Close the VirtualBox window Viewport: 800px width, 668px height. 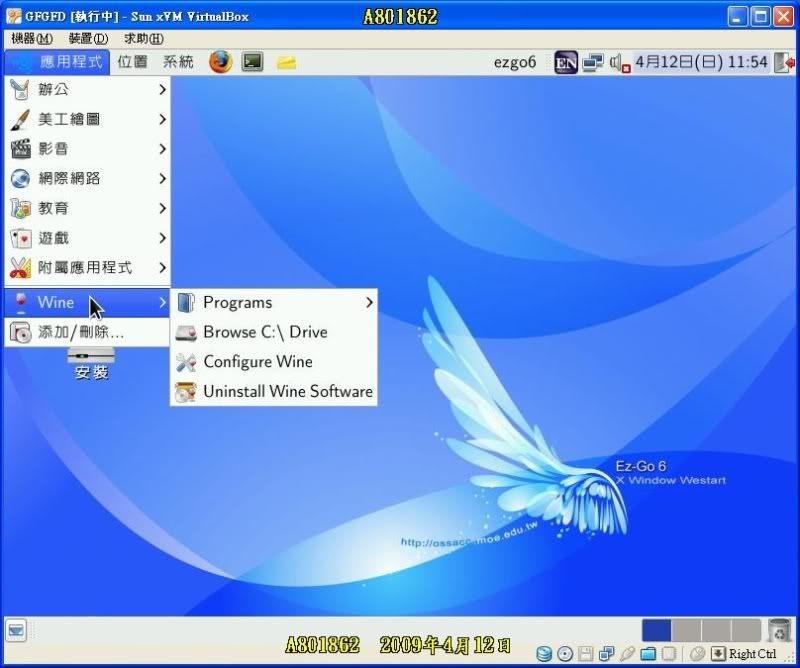[x=783, y=16]
